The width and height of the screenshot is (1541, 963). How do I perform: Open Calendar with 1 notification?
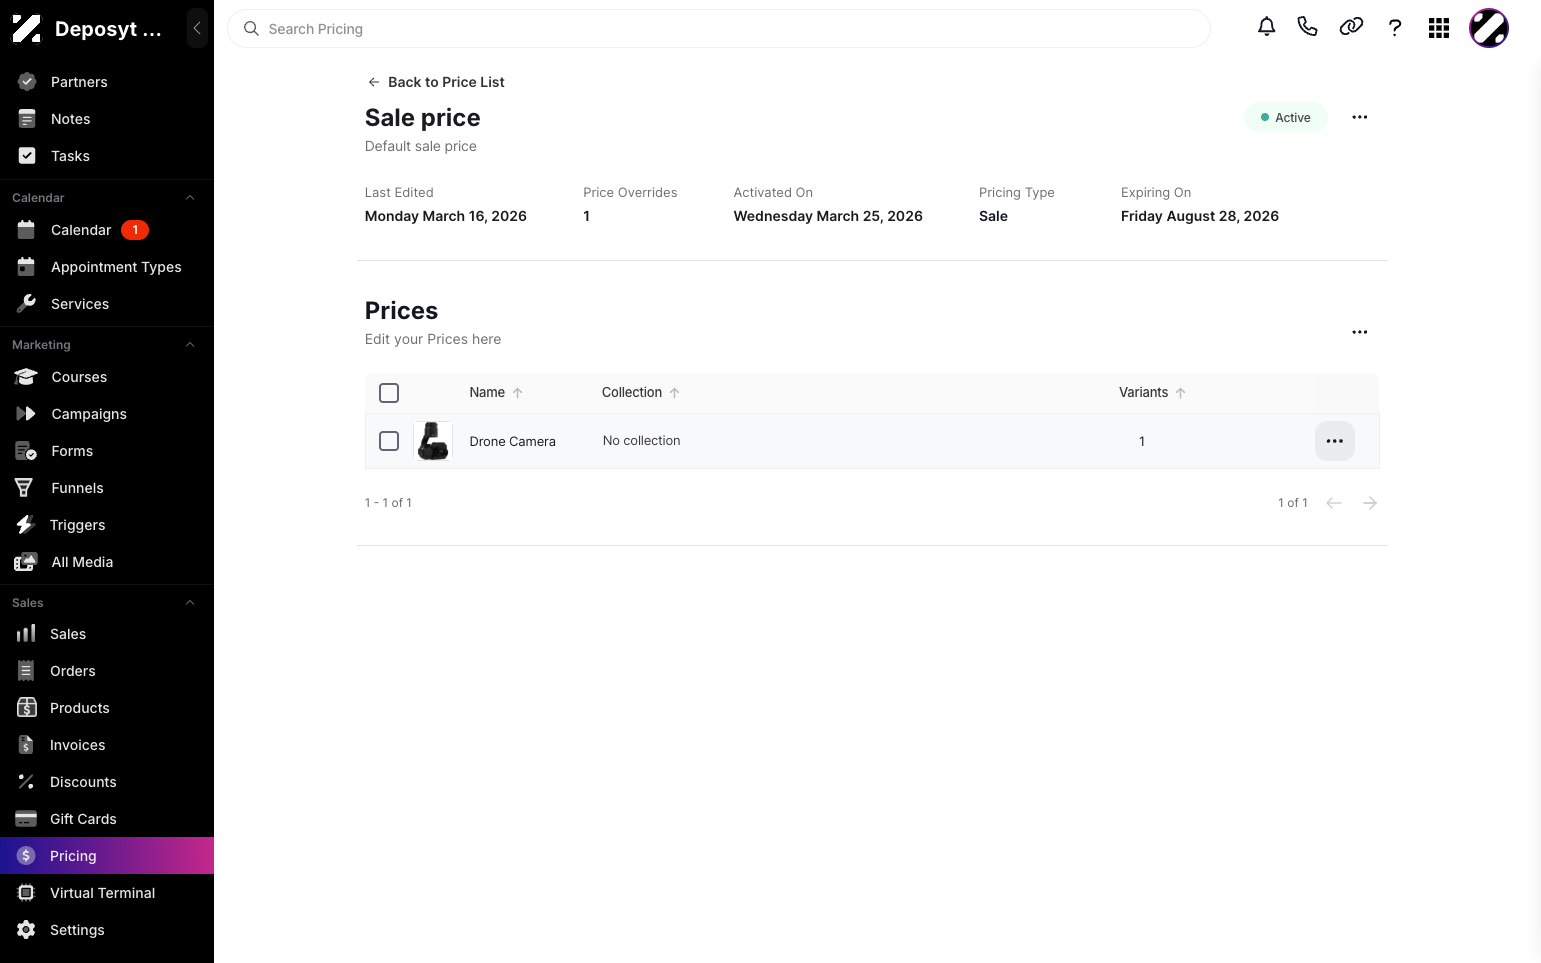point(107,230)
